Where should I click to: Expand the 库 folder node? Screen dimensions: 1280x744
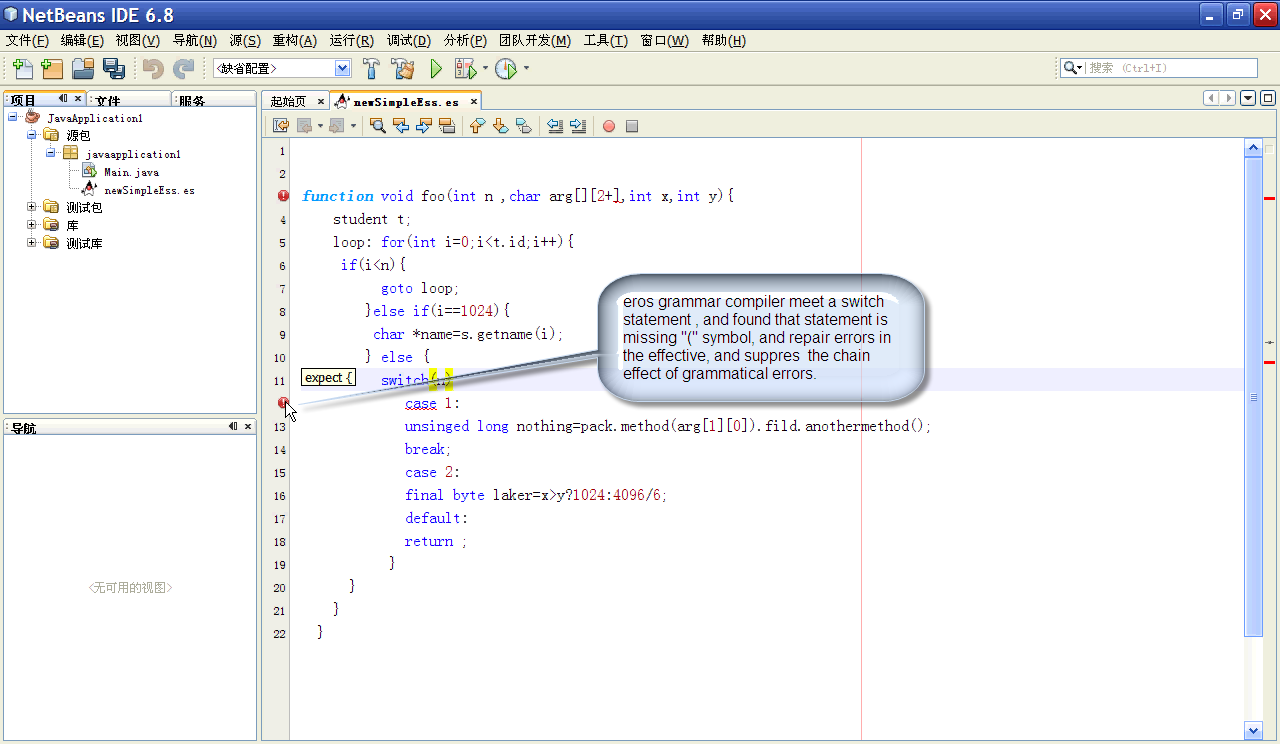pyautogui.click(x=32, y=225)
